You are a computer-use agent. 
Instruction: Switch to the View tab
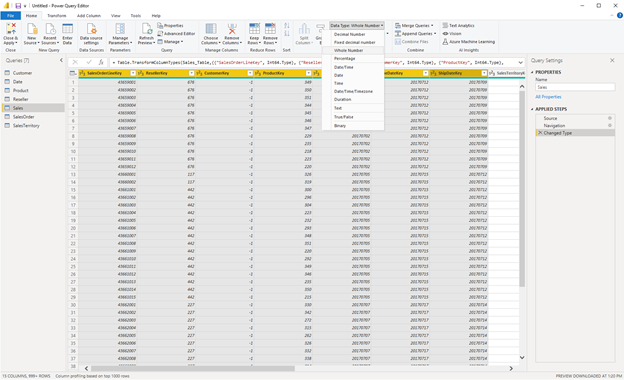click(x=116, y=16)
